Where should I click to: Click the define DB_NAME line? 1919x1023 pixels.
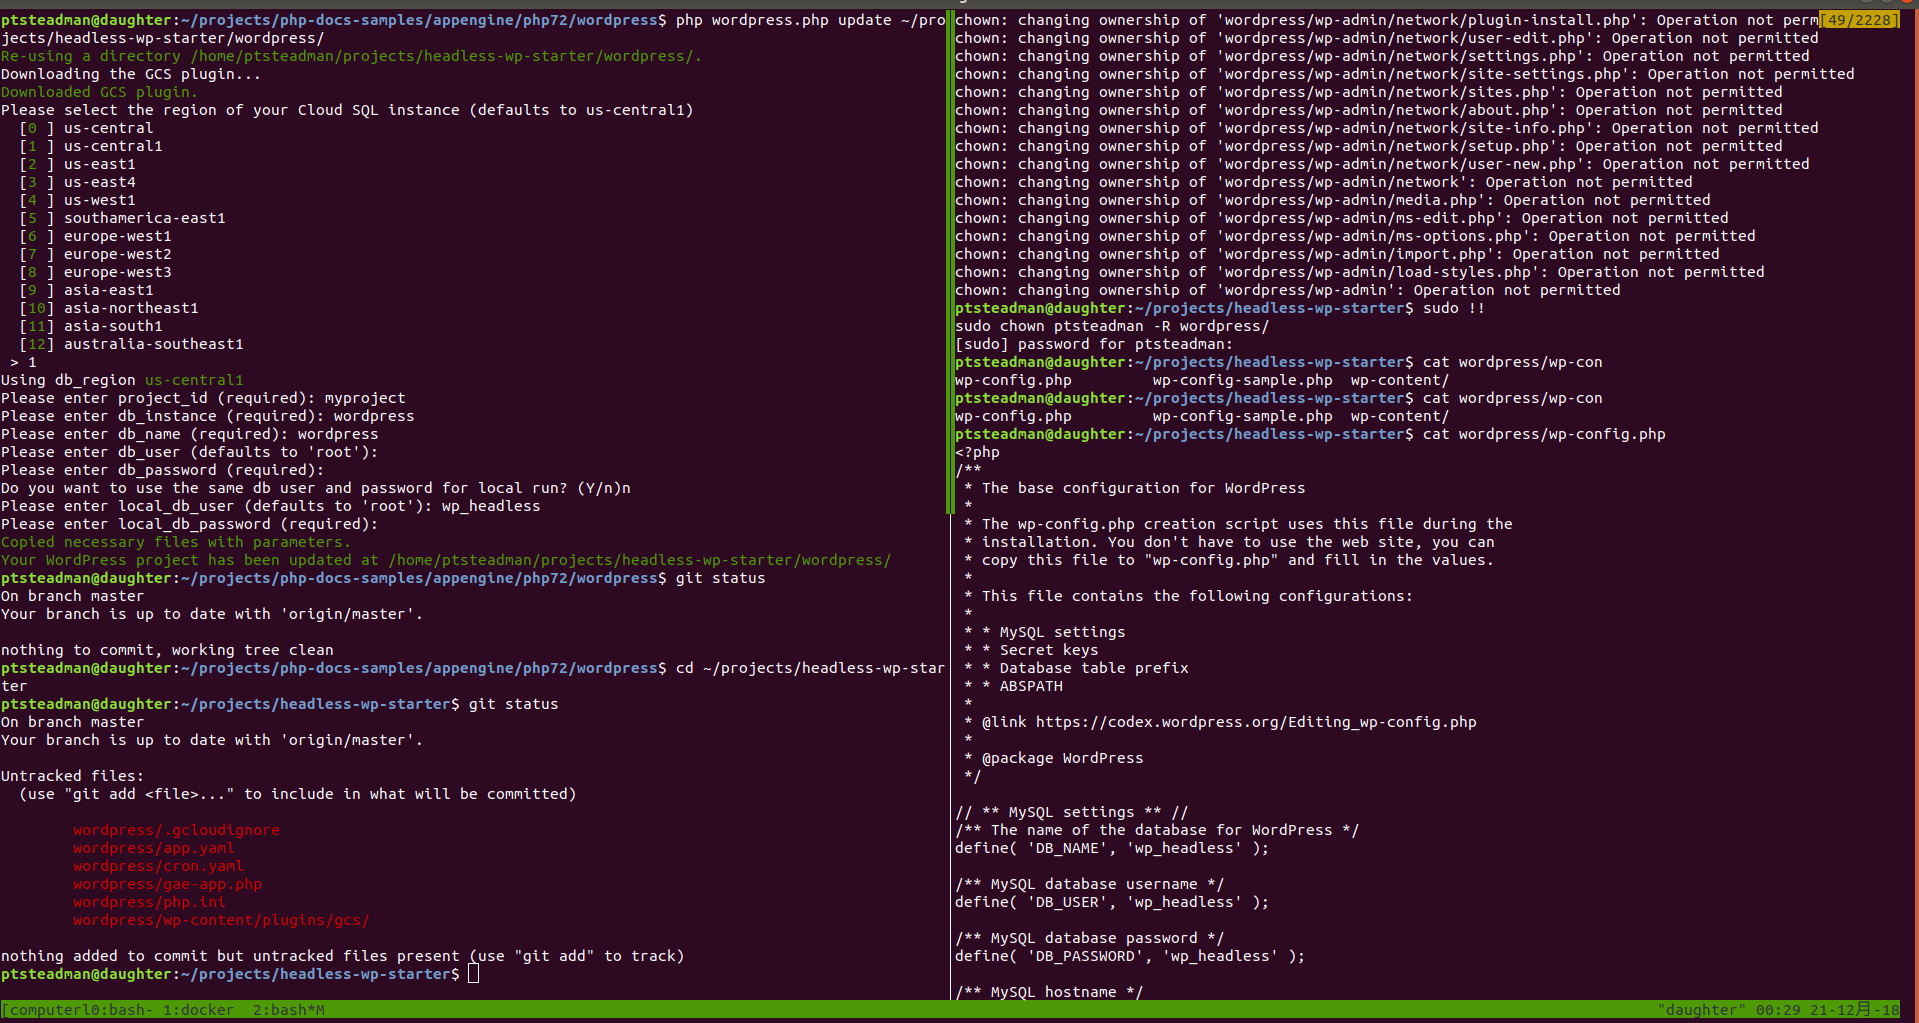click(x=1112, y=848)
